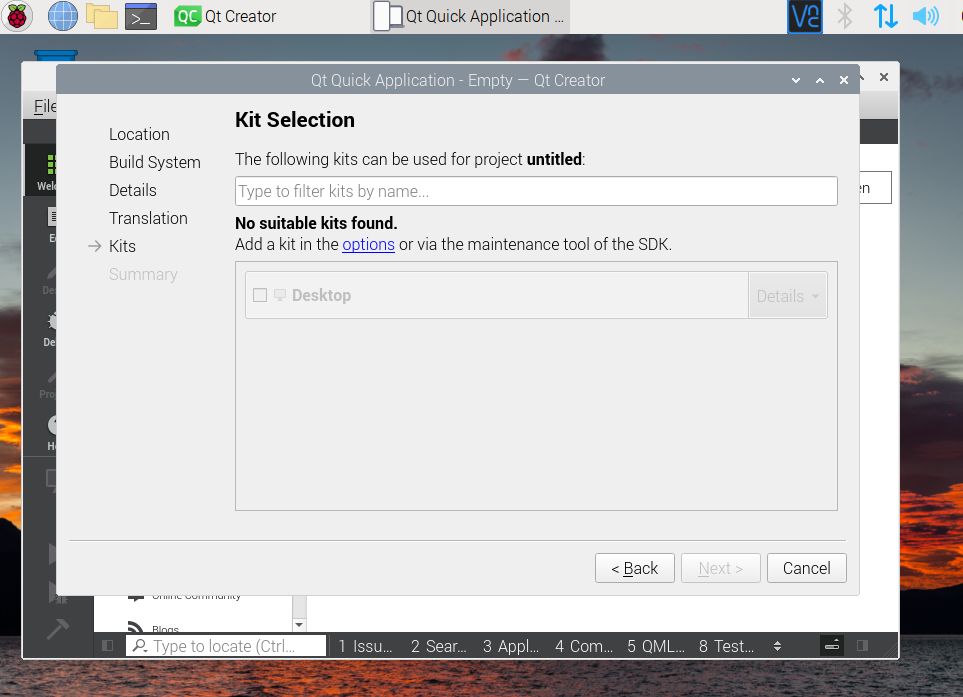Viewport: 963px width, 697px height.
Task: Click the build hammer icon in sidebar
Action: tap(57, 628)
